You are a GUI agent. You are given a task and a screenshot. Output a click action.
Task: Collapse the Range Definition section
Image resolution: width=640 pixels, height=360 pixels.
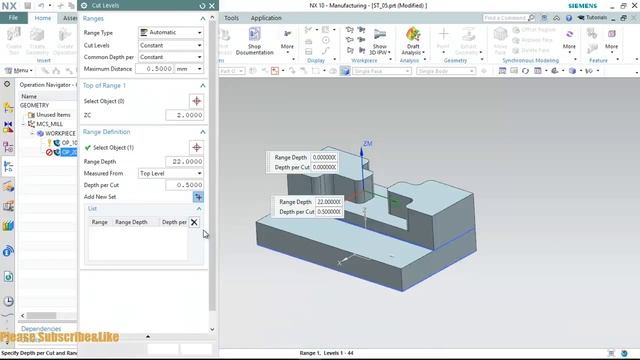[x=202, y=132]
